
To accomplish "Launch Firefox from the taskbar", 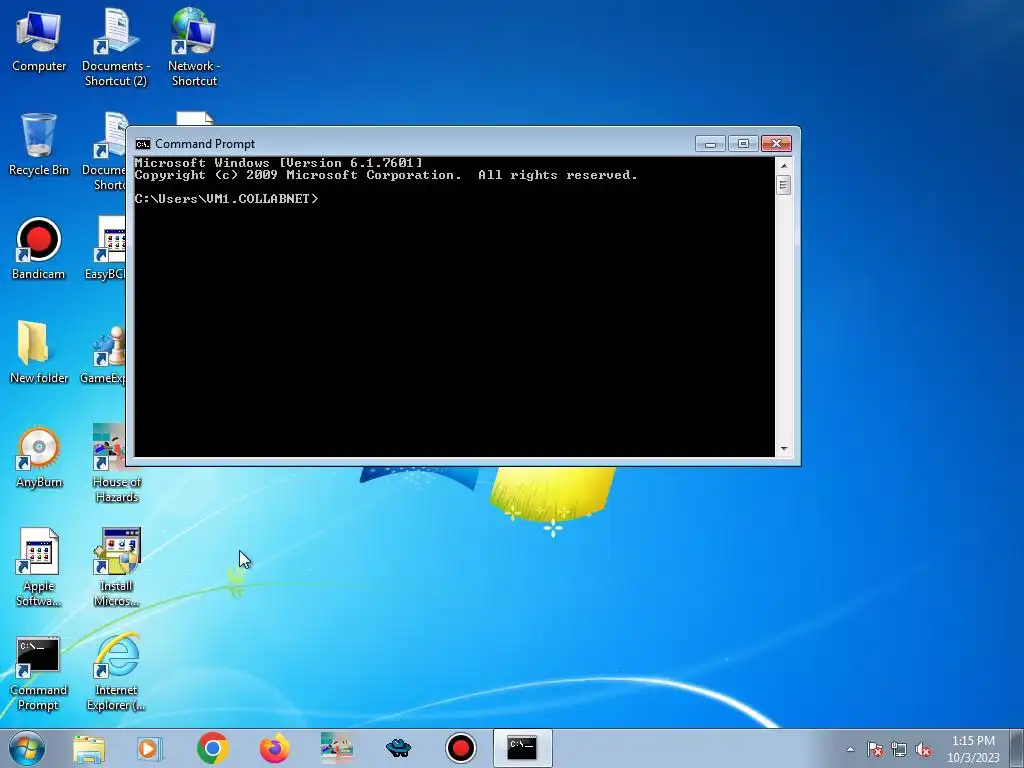I will click(x=274, y=748).
